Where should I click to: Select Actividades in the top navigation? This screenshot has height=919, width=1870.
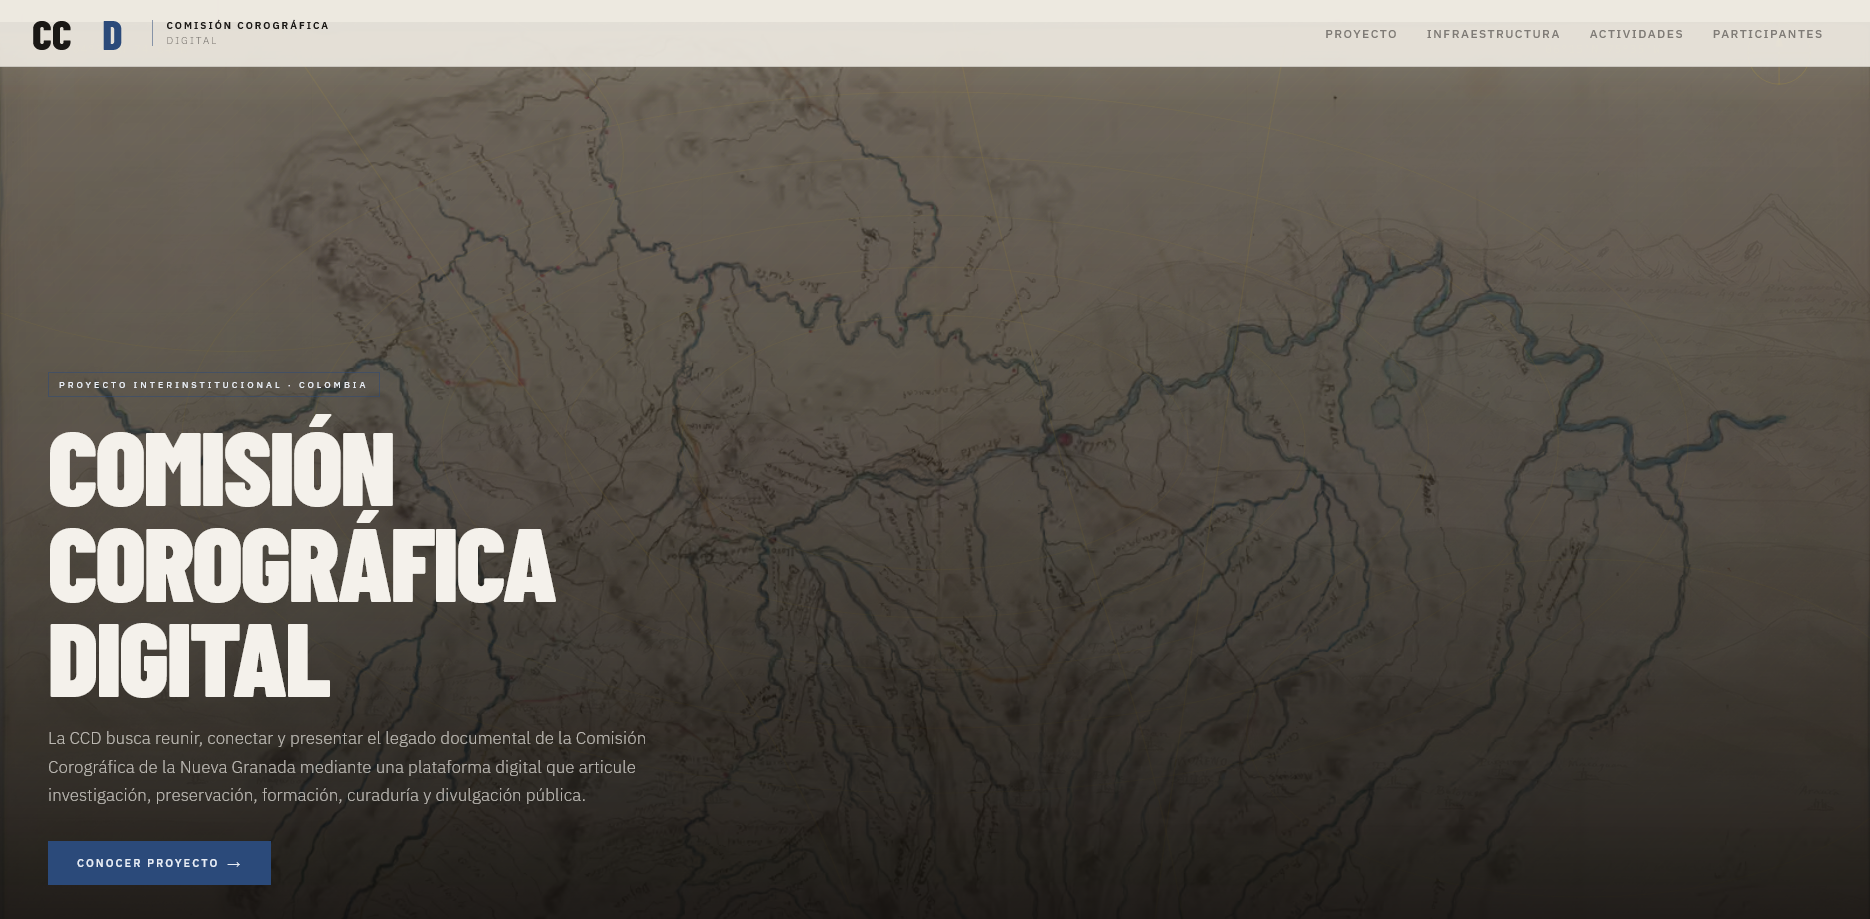1636,34
